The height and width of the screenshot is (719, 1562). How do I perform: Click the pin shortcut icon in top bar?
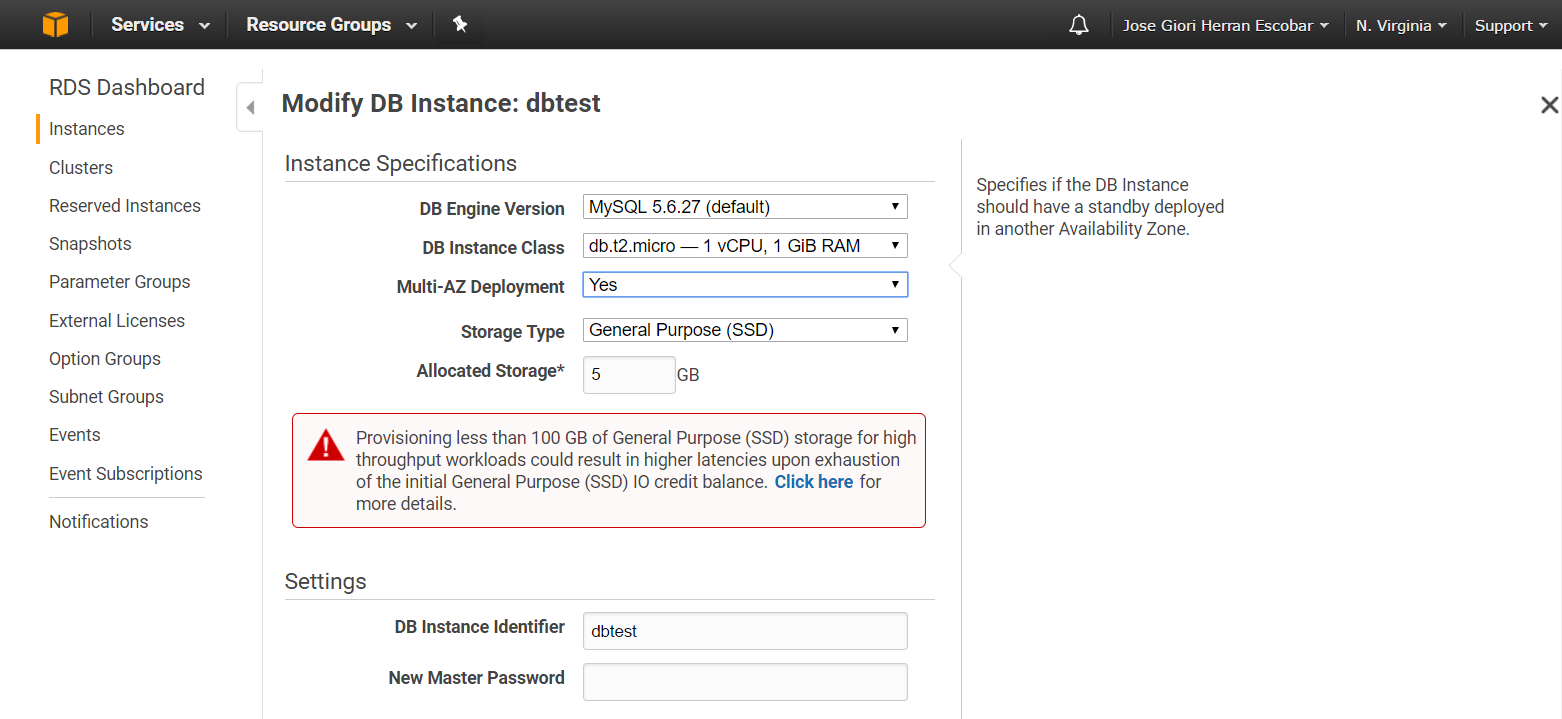point(460,24)
